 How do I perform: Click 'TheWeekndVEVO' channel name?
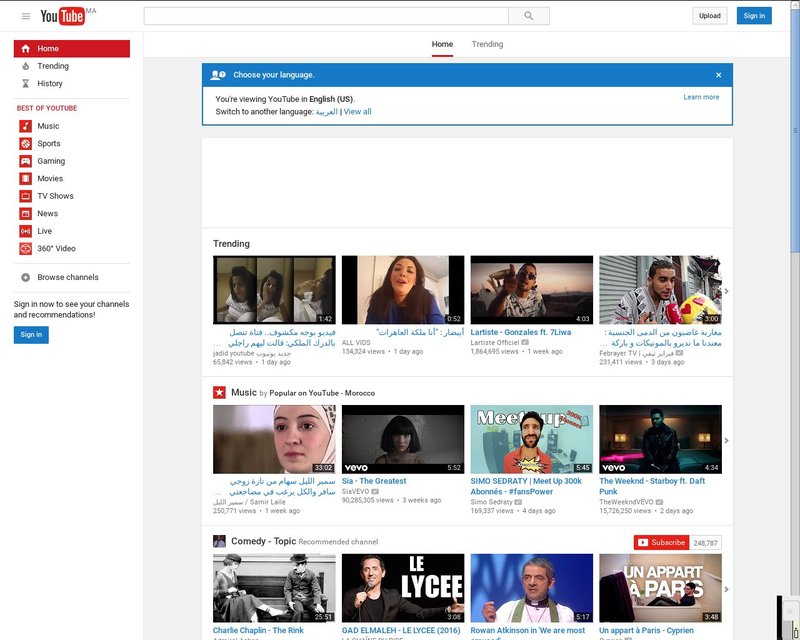(626, 502)
